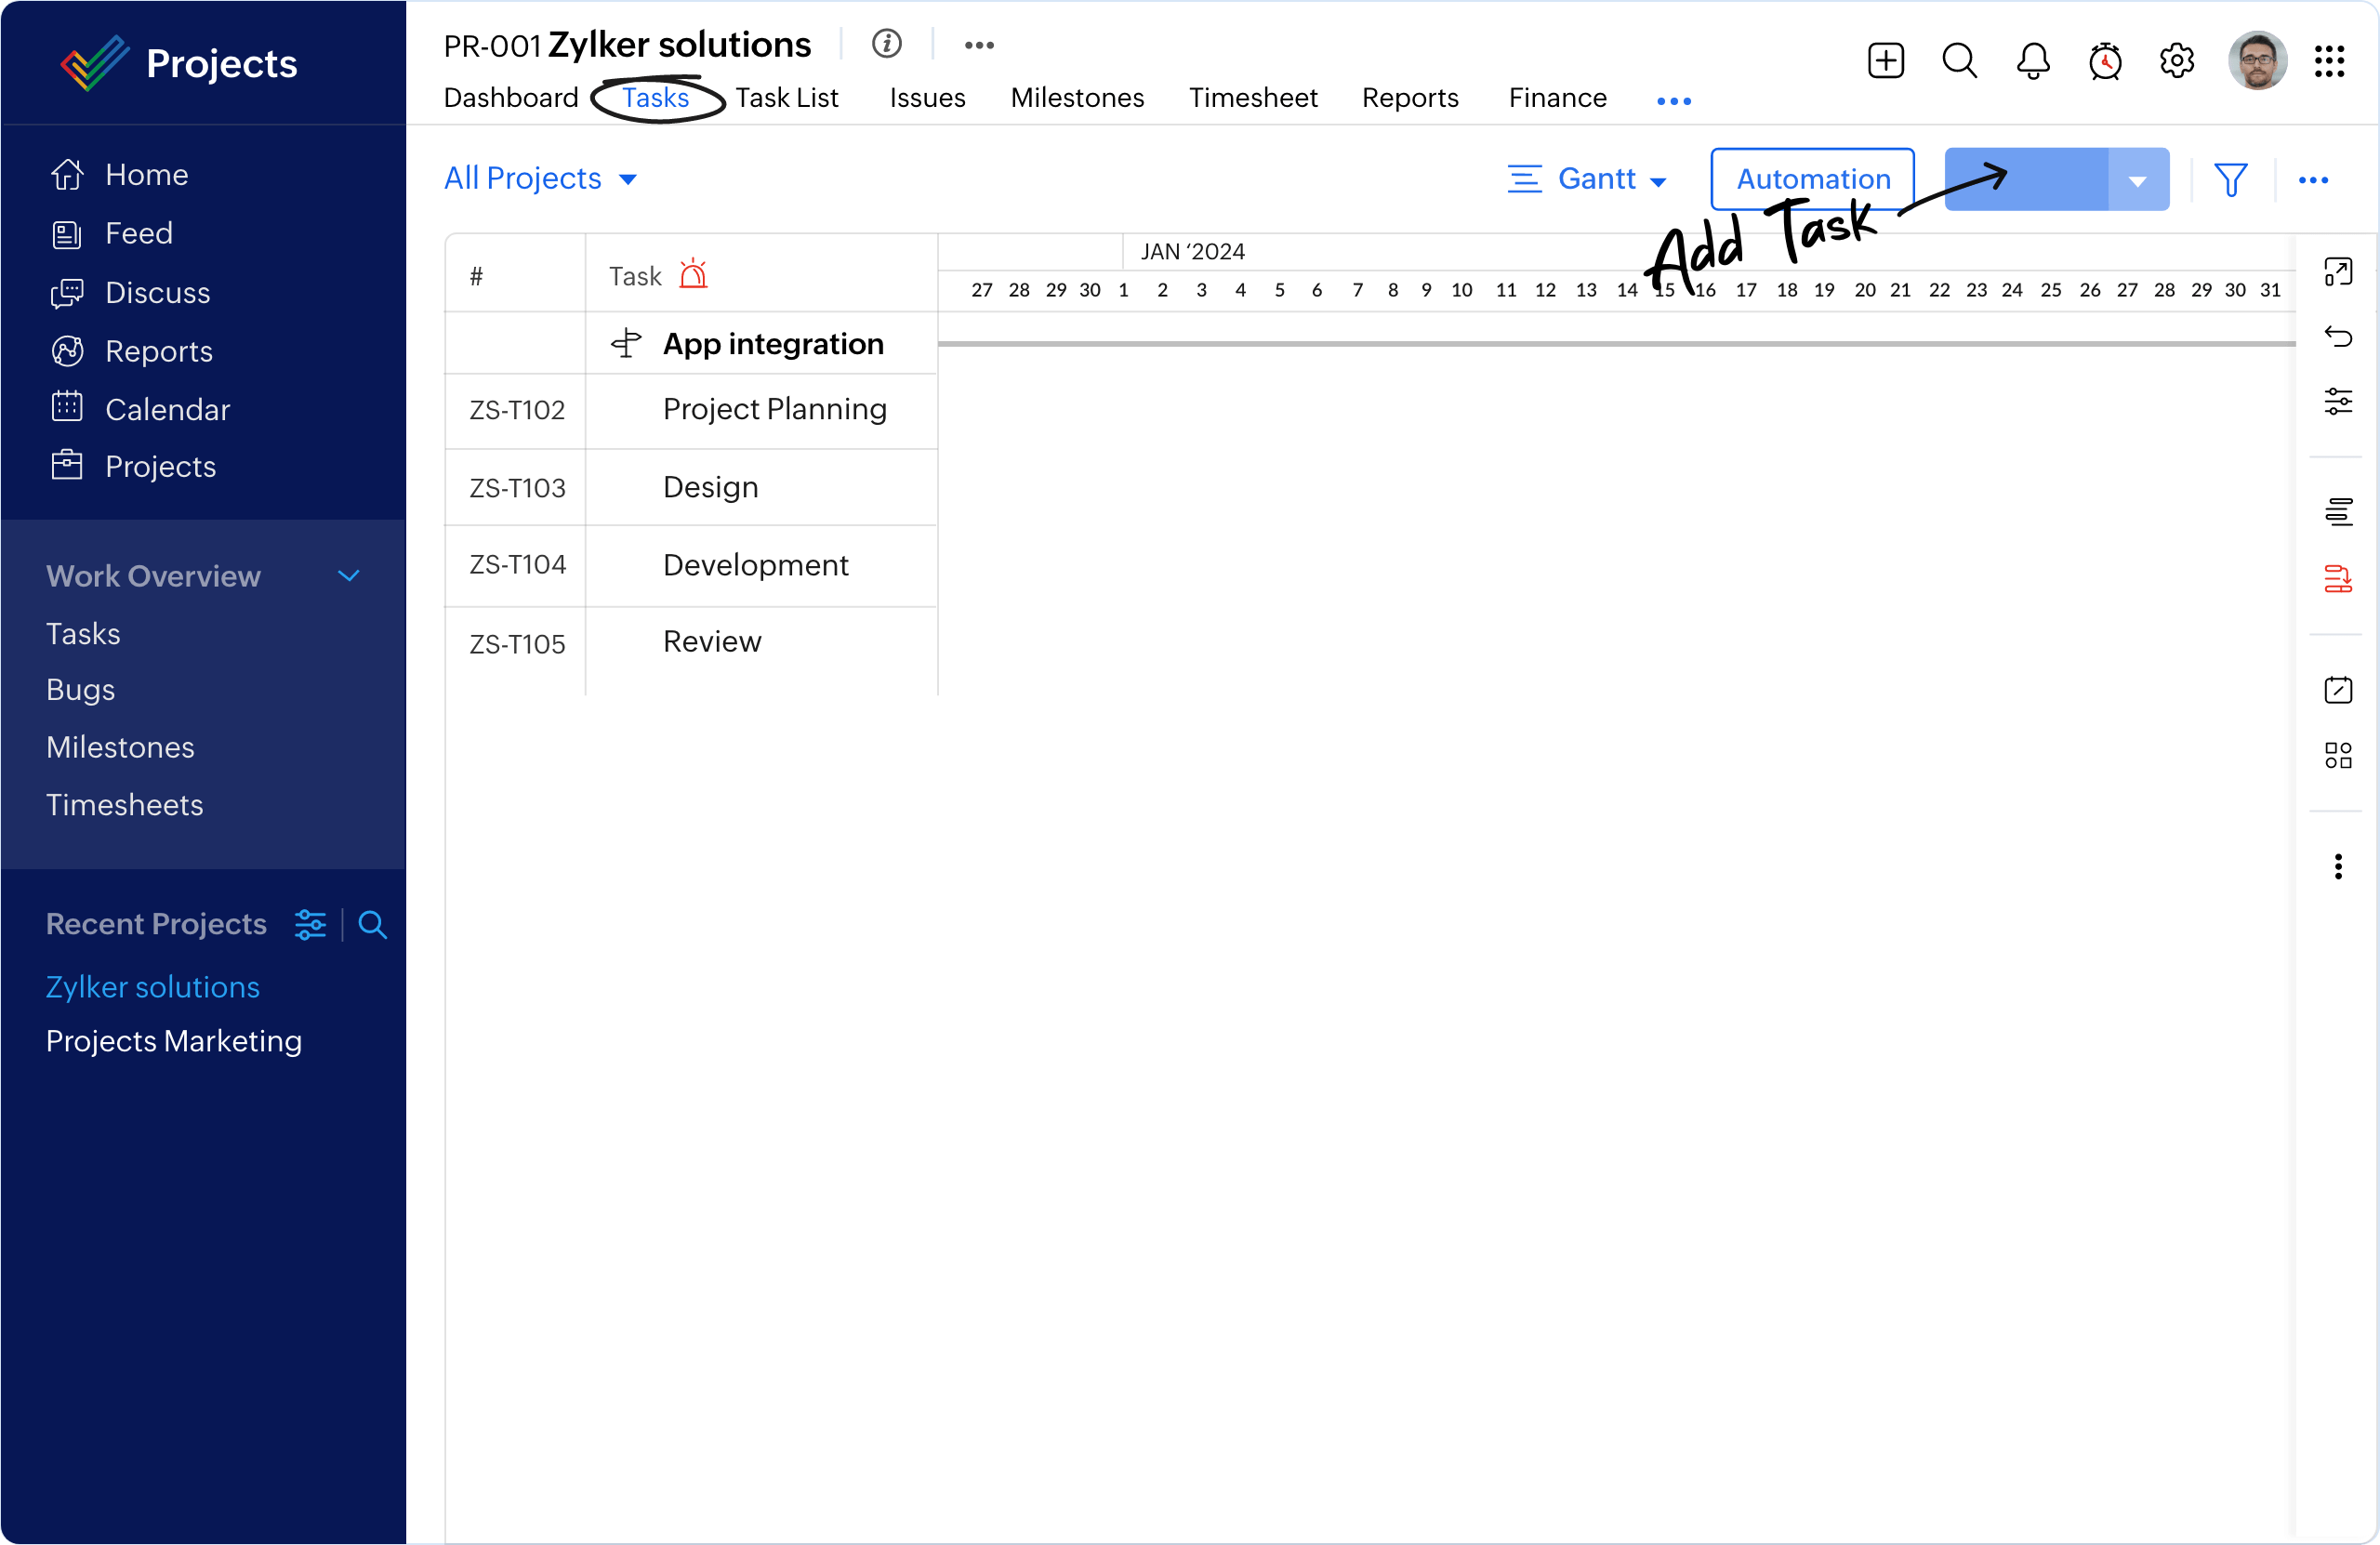
Task: Click the notifications bell icon
Action: pyautogui.click(x=2031, y=60)
